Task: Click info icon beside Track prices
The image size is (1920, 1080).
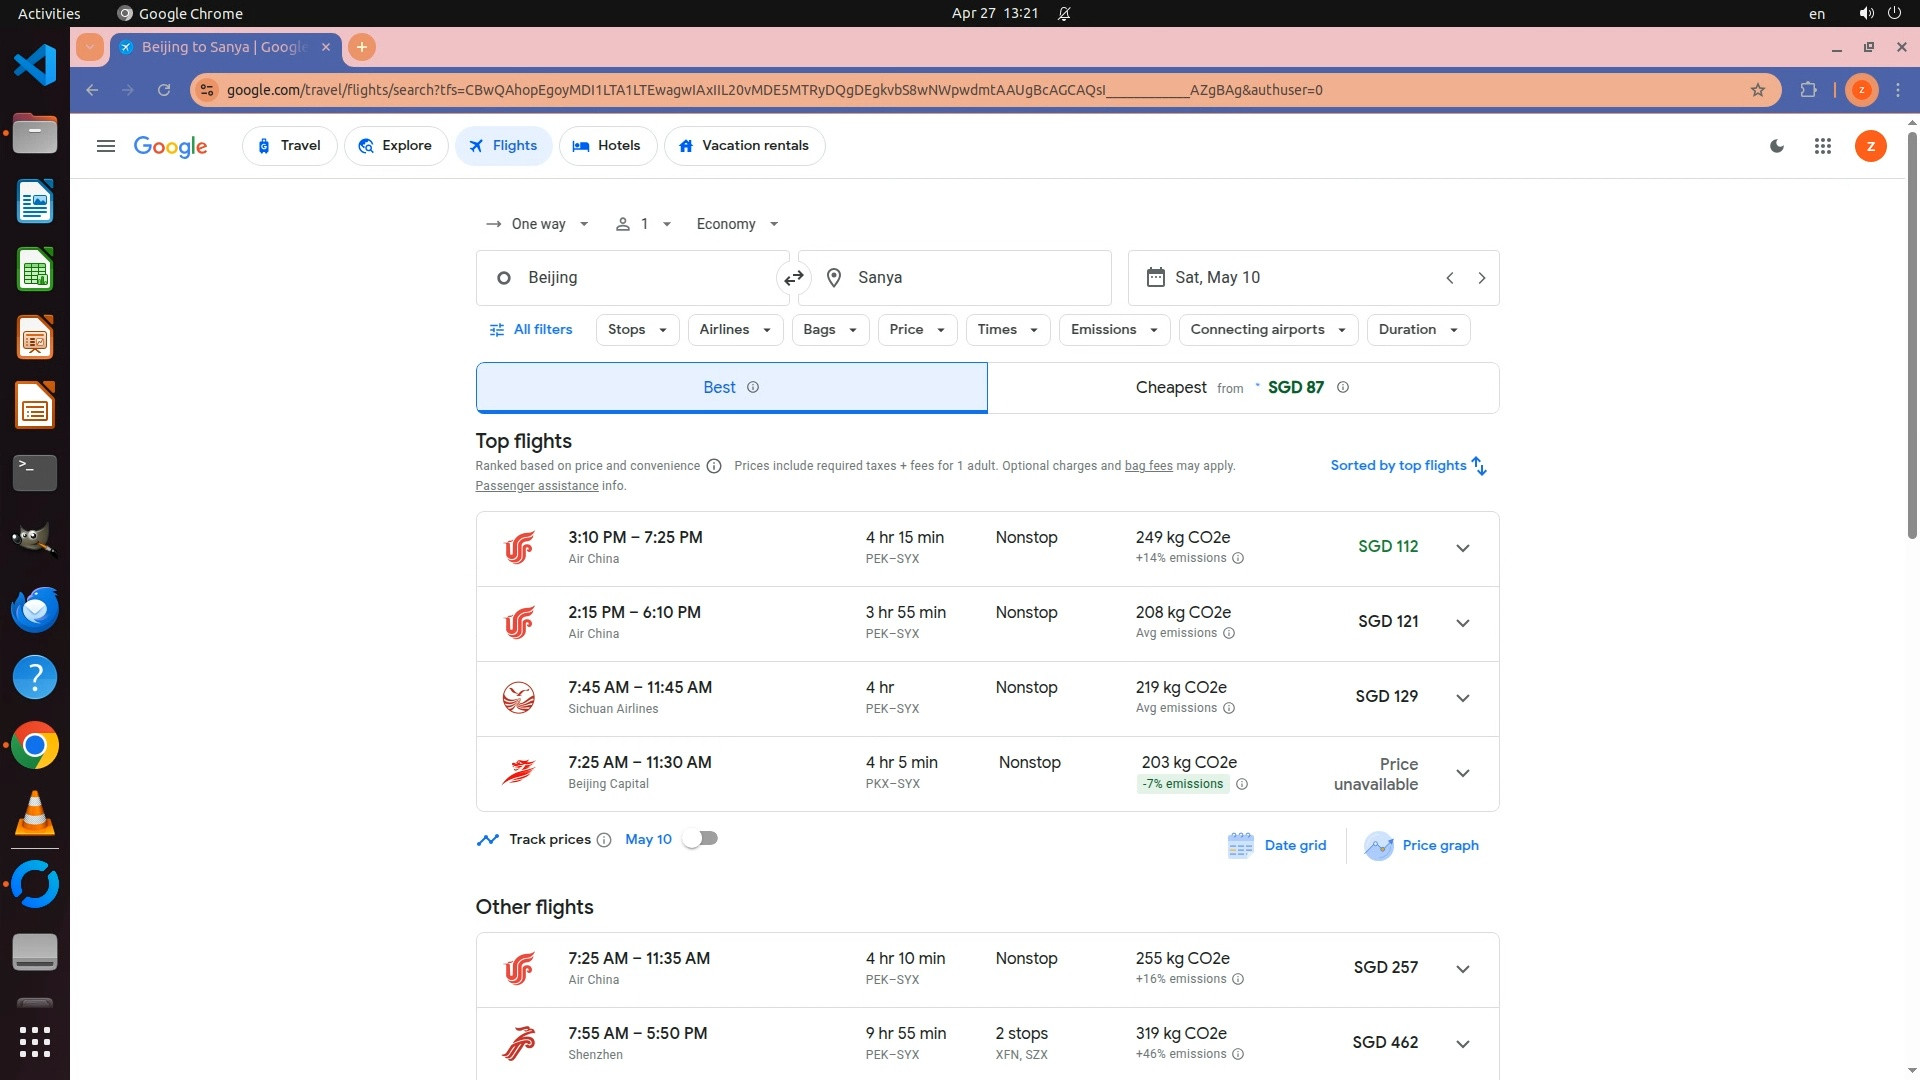Action: click(604, 840)
